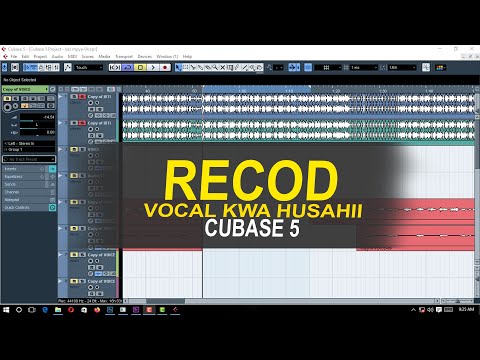Viewport: 480px width, 360px height.
Task: Open File Explorer from the taskbar
Action: [x=58, y=310]
